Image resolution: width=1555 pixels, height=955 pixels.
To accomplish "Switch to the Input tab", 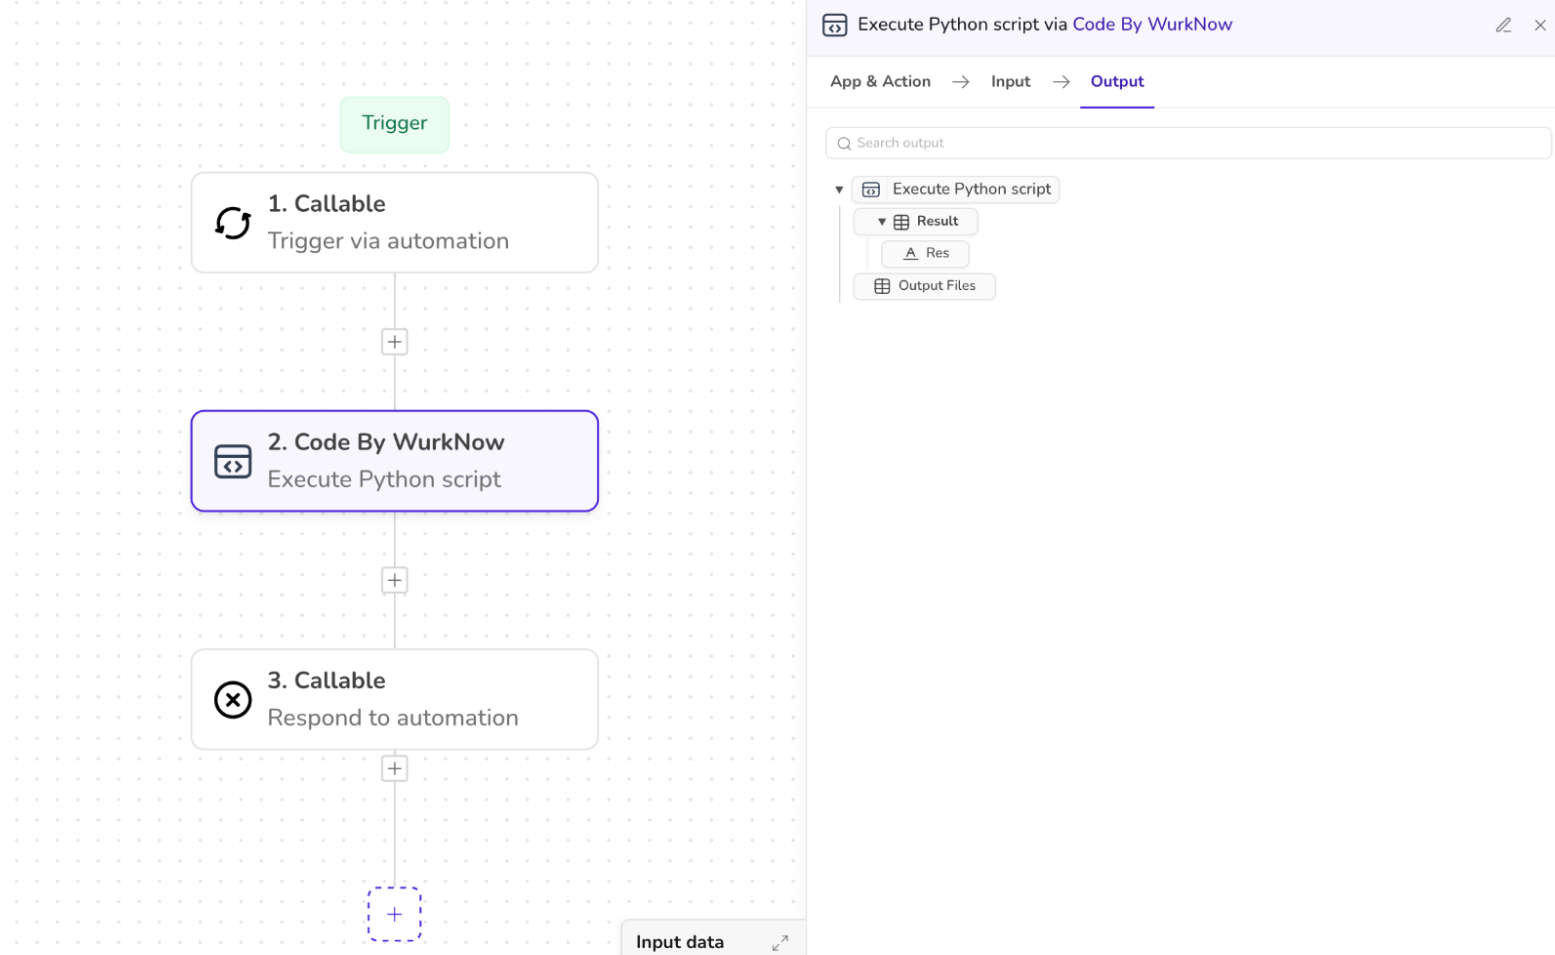I will coord(1010,82).
